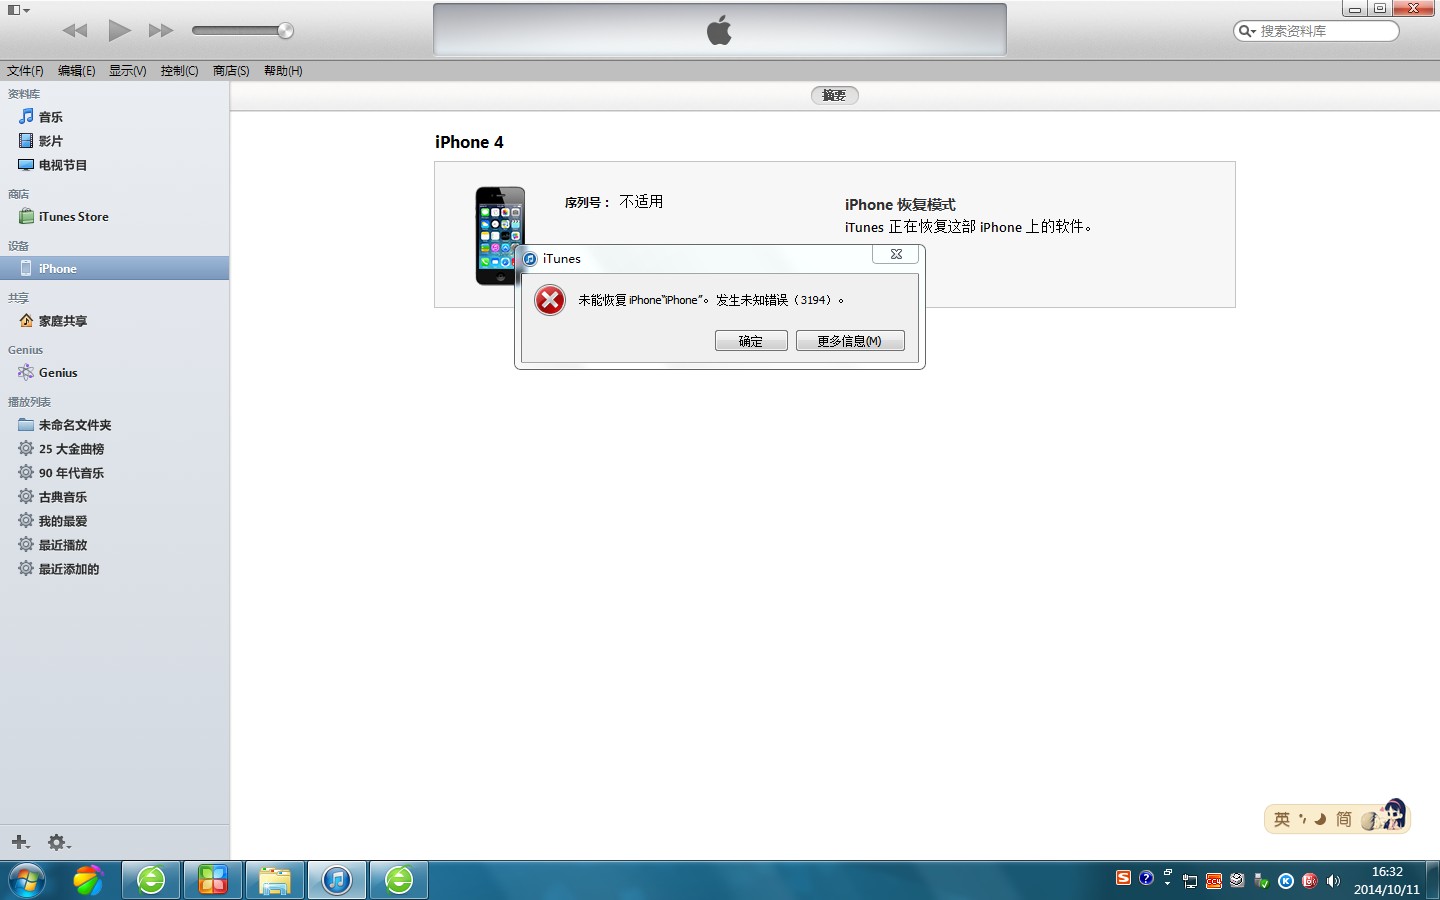Click the red error icon in the dialog
This screenshot has width=1440, height=900.
coord(550,300)
